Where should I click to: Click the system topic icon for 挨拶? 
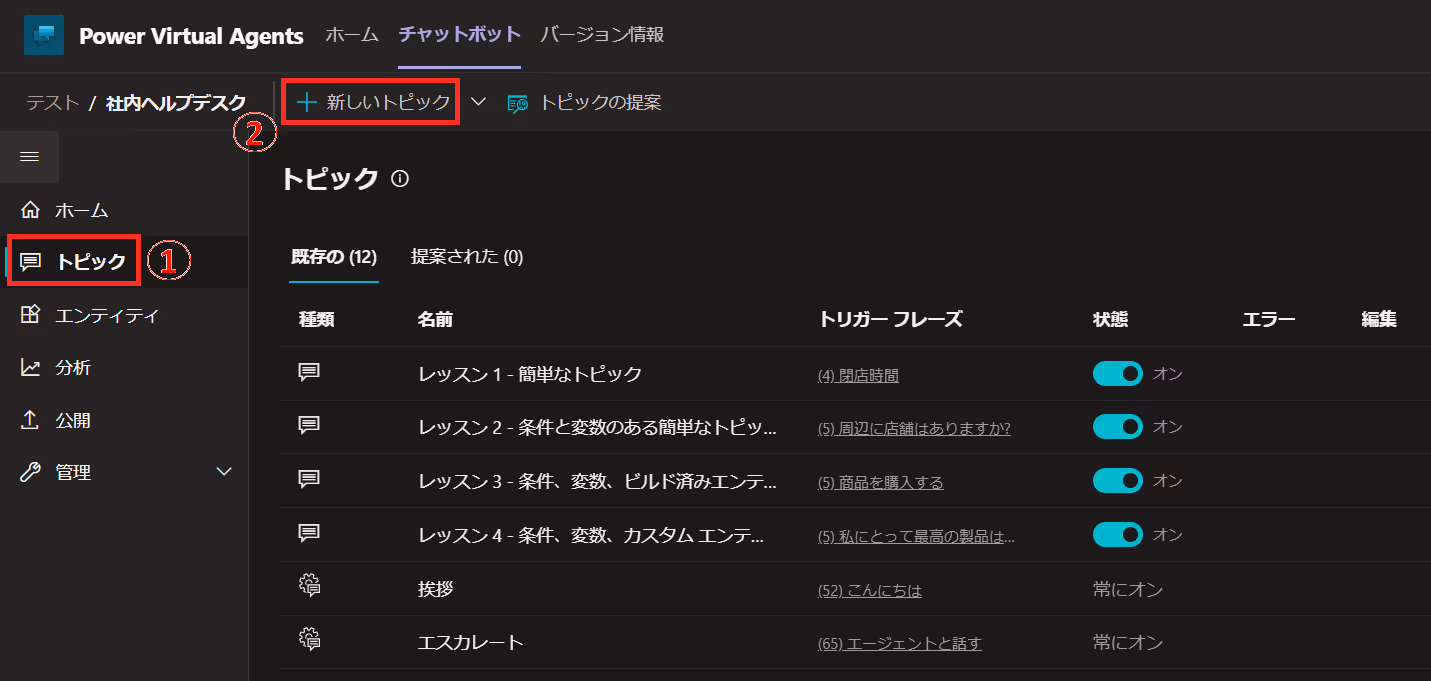[x=309, y=587]
